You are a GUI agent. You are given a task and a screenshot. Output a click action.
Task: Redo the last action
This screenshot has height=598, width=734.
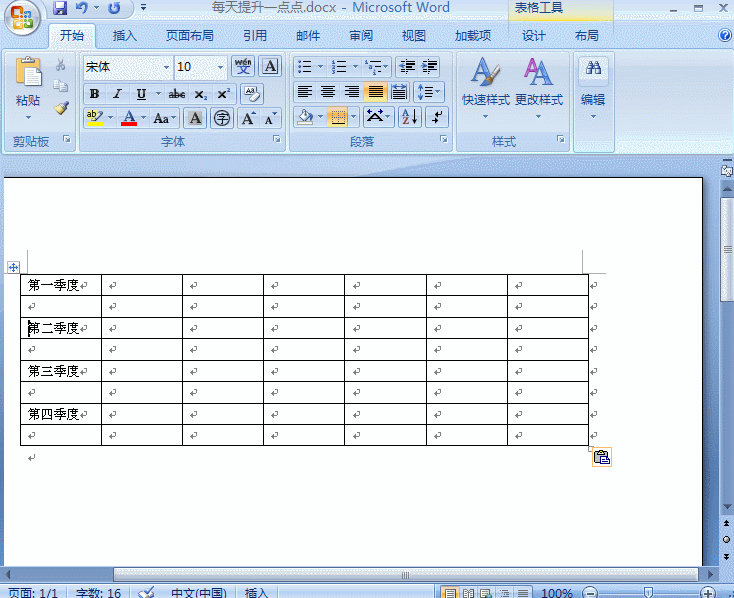point(114,8)
